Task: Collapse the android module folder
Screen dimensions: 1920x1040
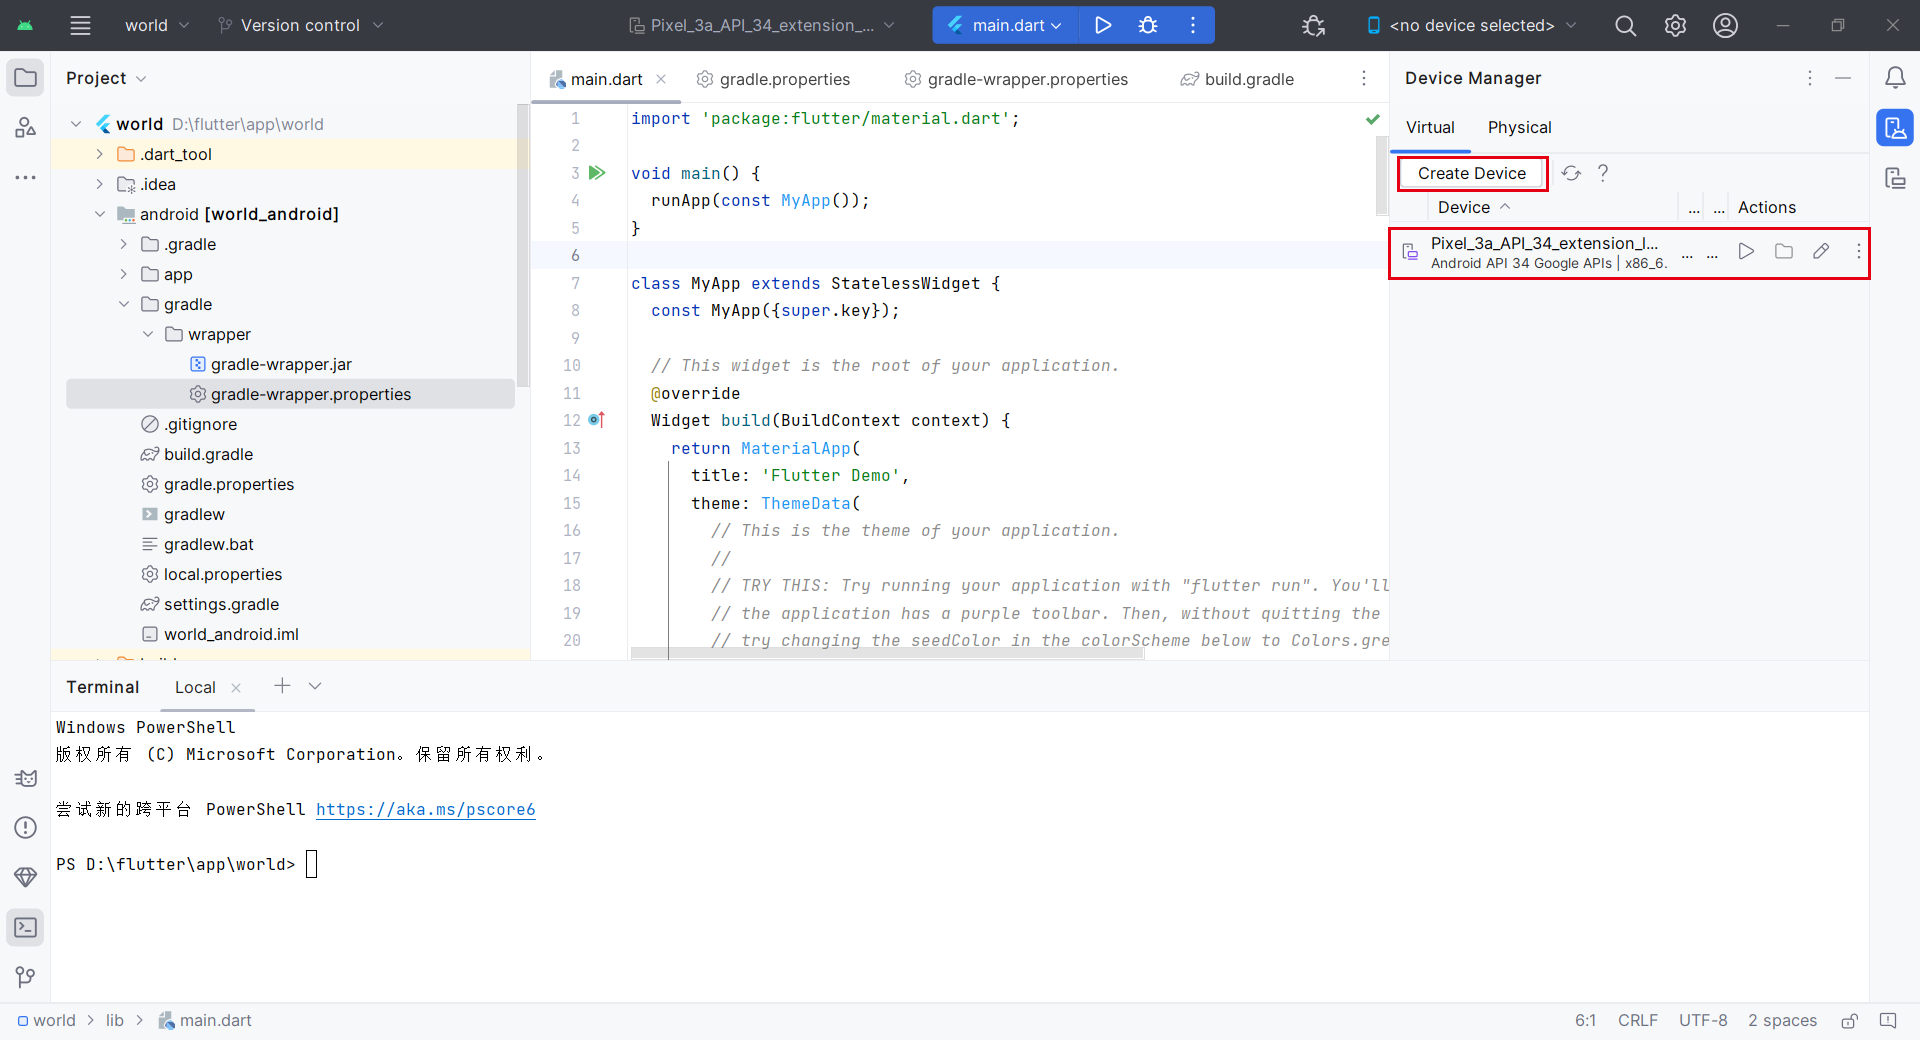Action: [x=99, y=214]
